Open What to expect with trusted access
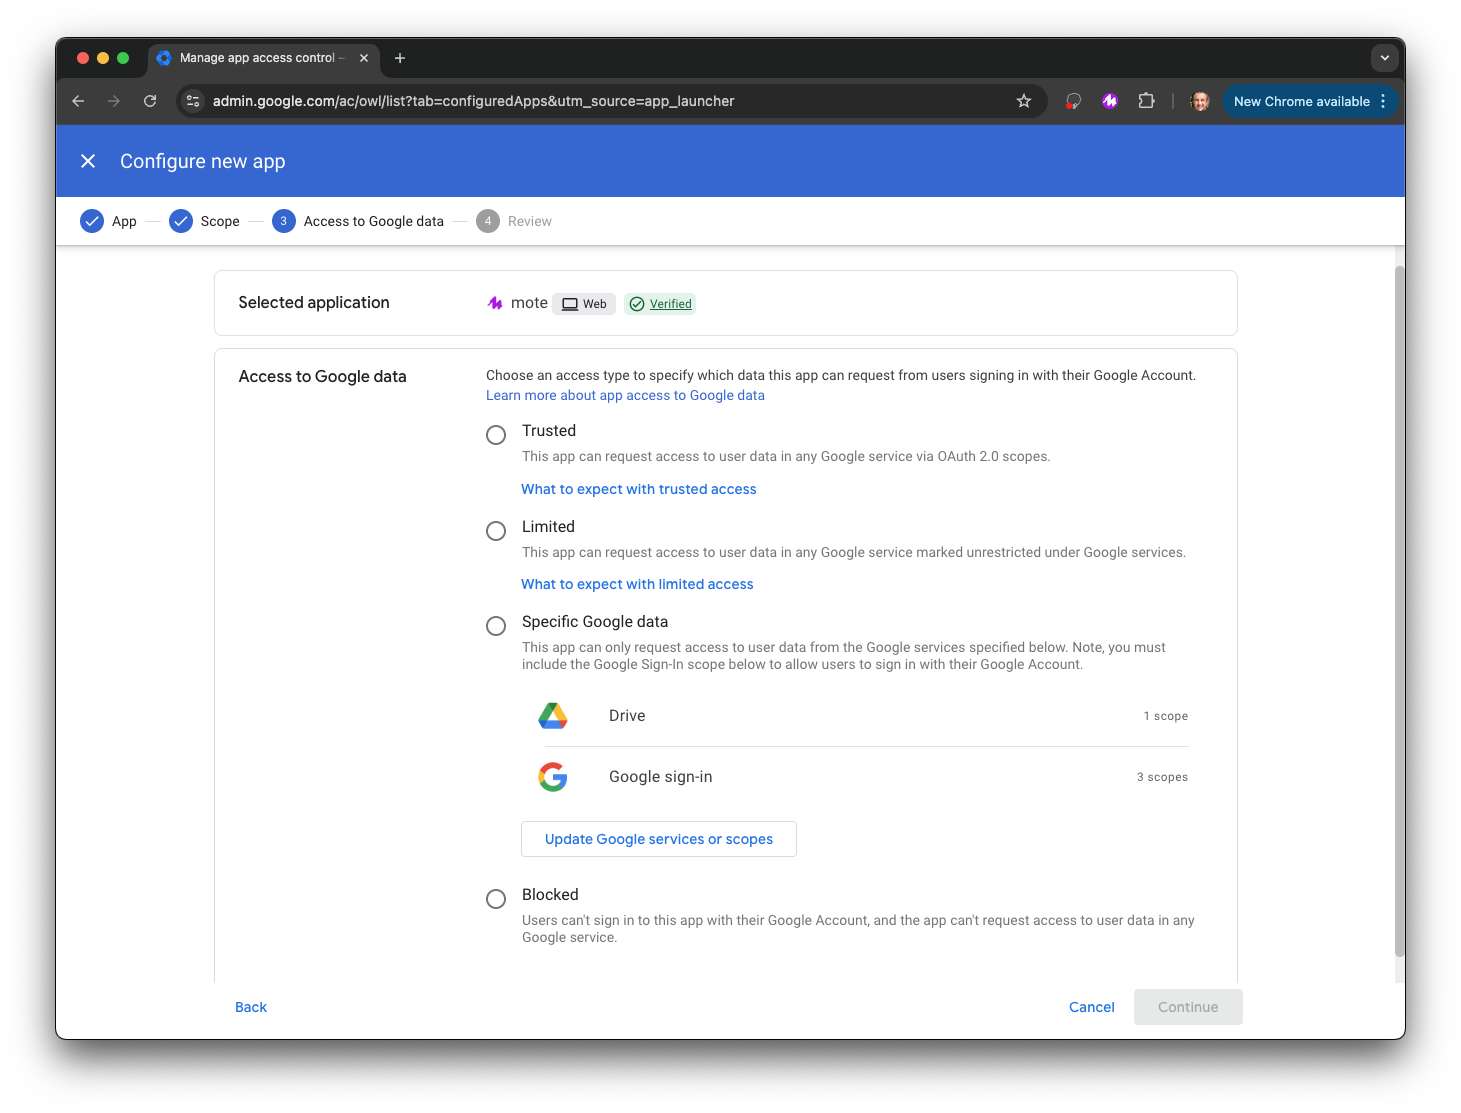 pos(639,489)
